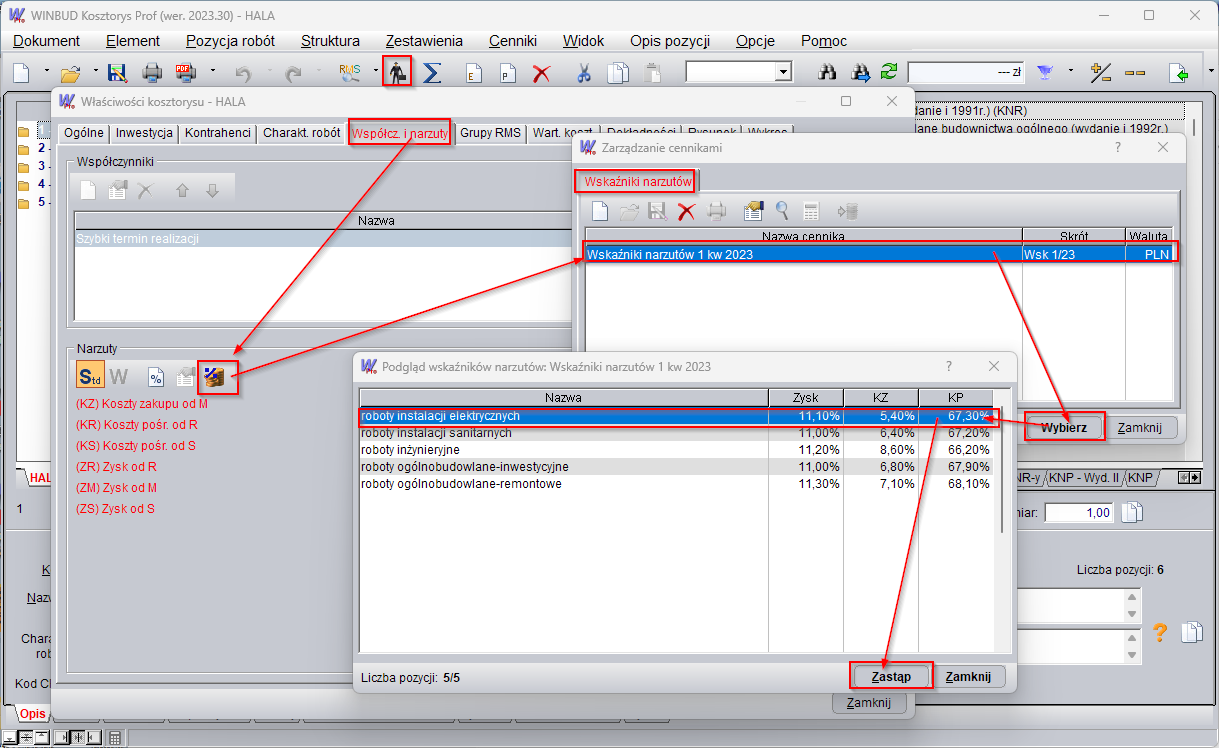This screenshot has height=748, width=1219.
Task: Click the yellow question mark help icon
Action: pyautogui.click(x=1160, y=632)
